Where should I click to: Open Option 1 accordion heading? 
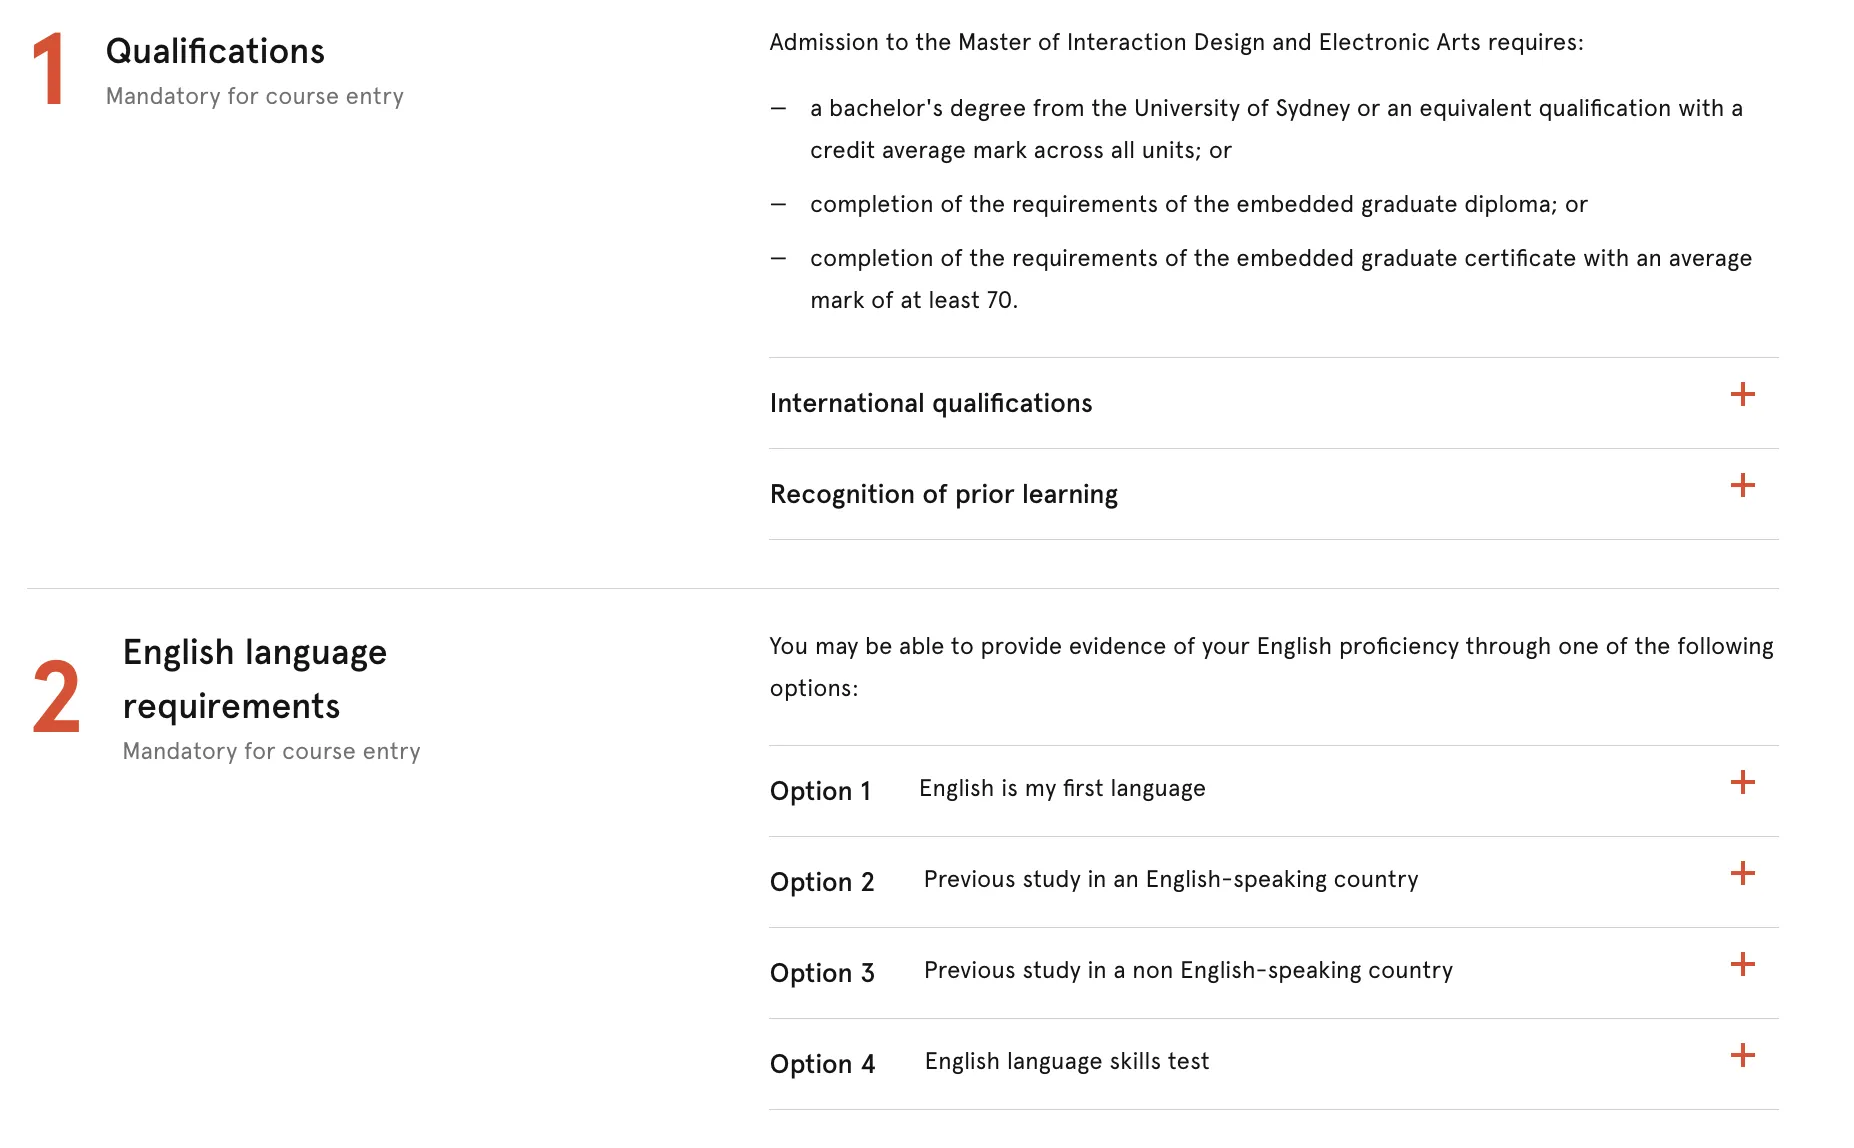[x=820, y=791]
